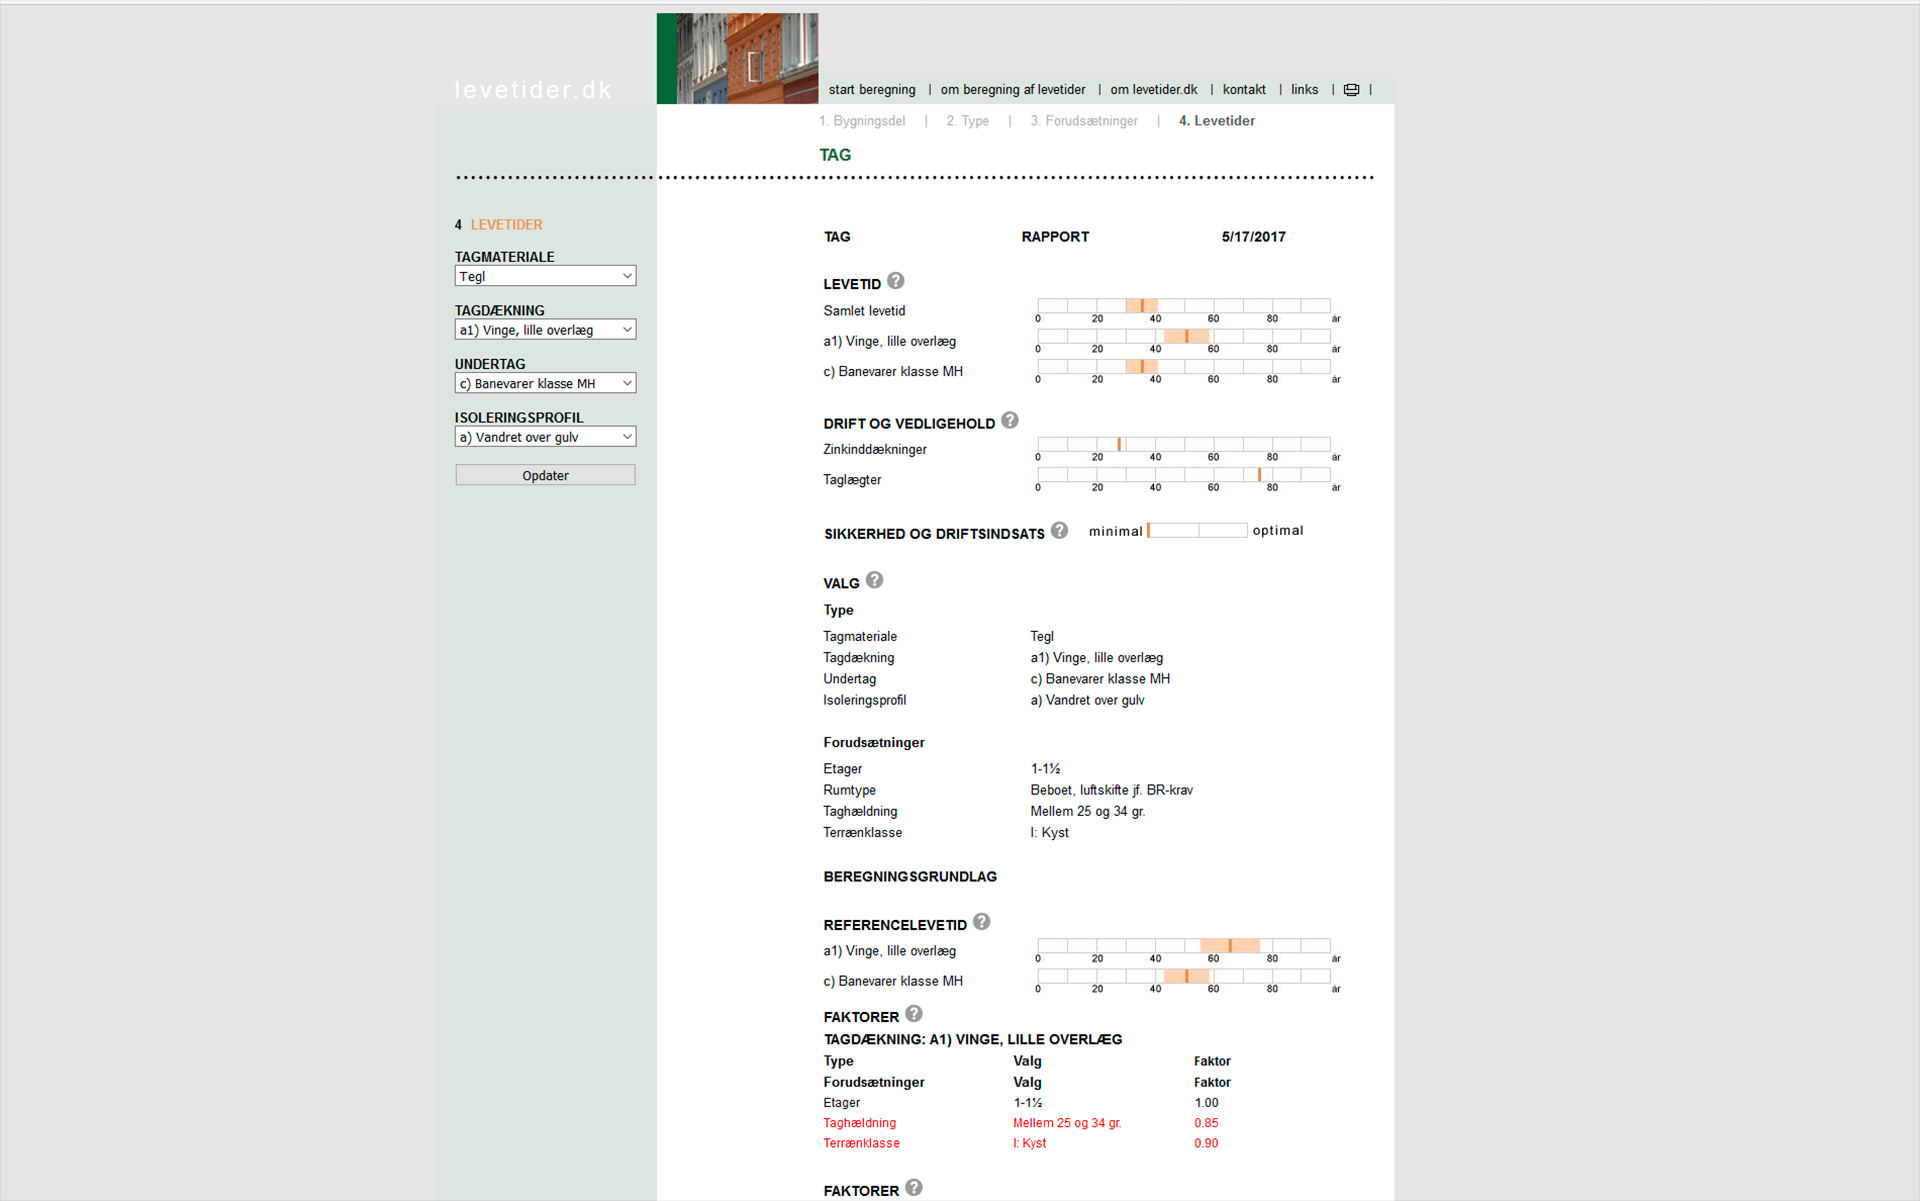Click the building photo header image

pos(737,58)
